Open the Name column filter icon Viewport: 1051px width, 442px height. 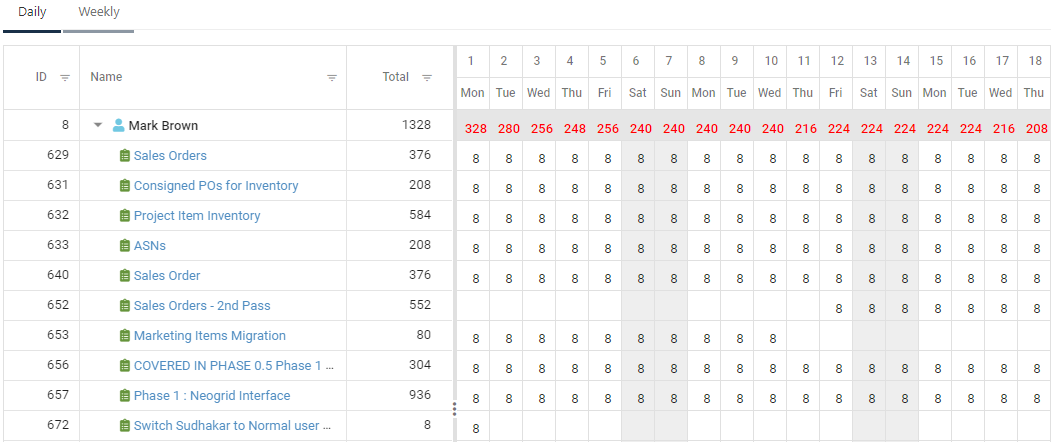tap(332, 77)
